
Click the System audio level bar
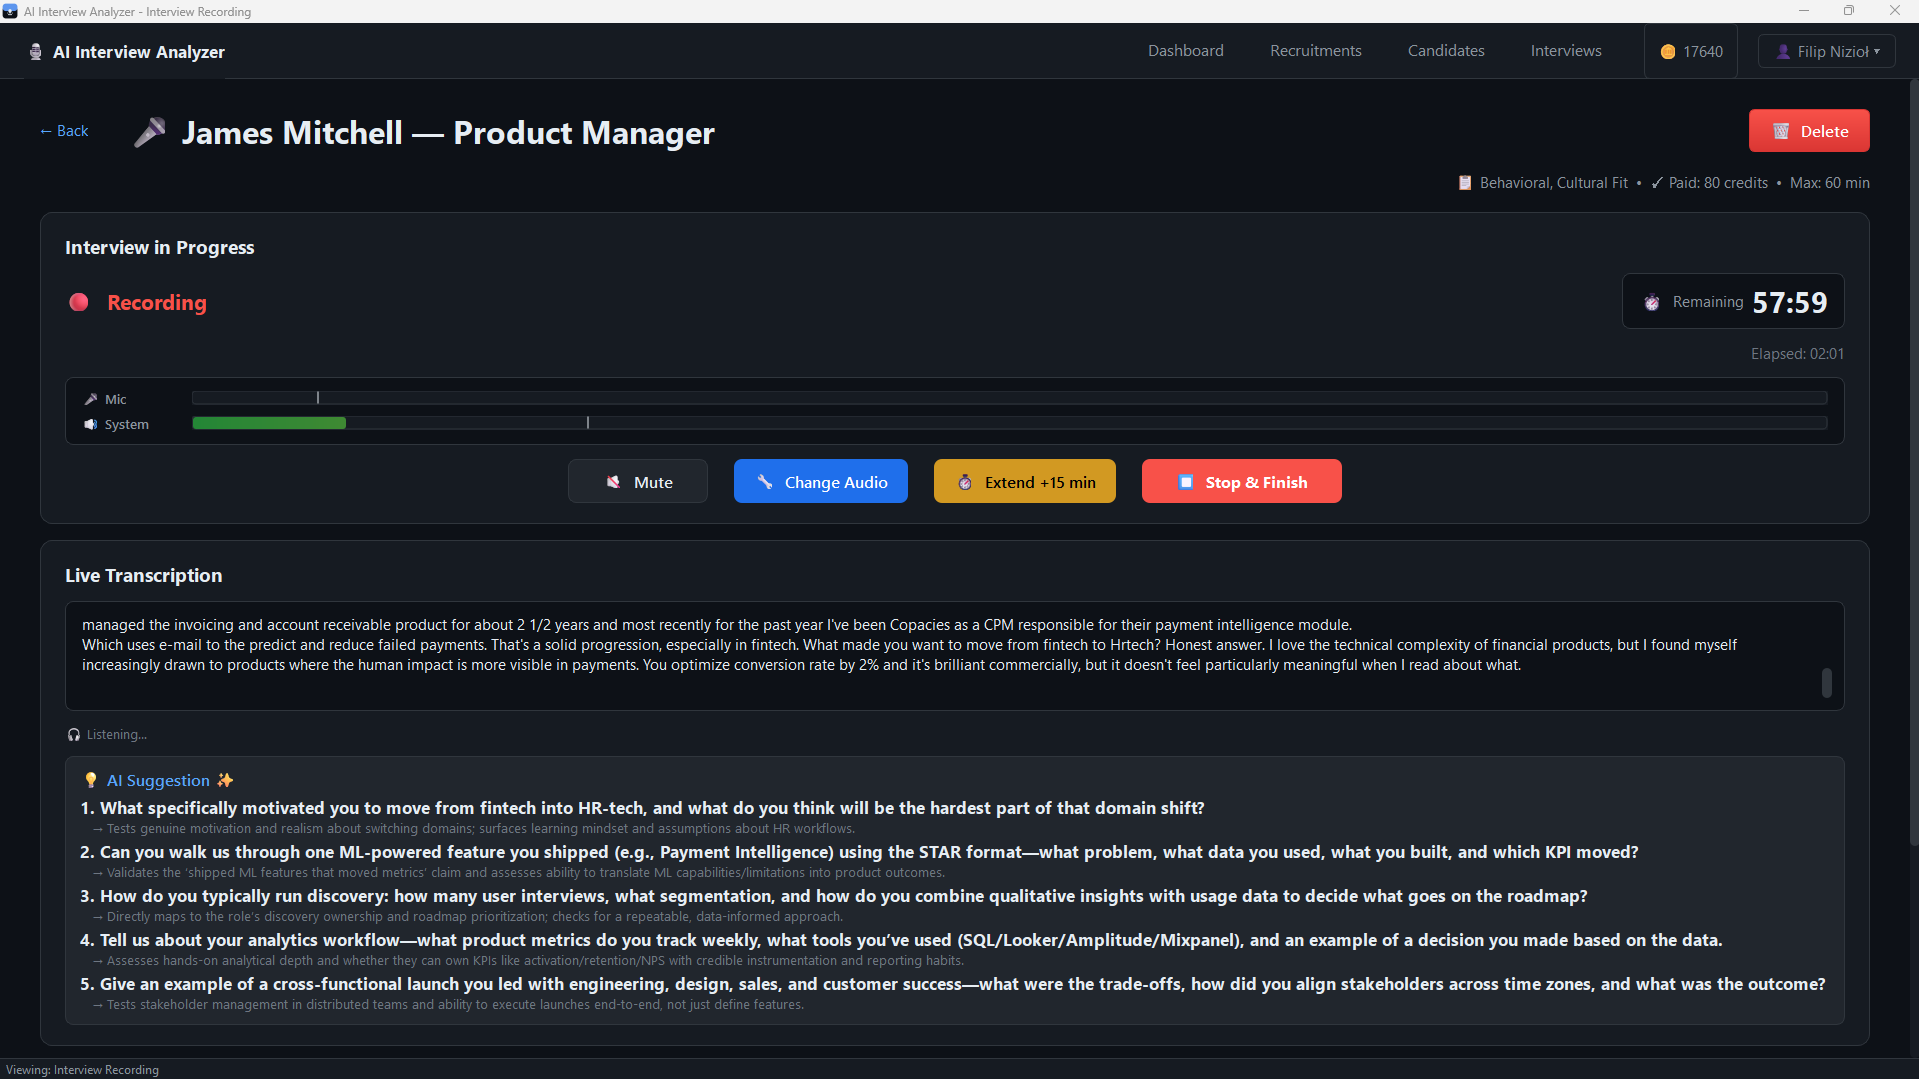tap(1008, 423)
